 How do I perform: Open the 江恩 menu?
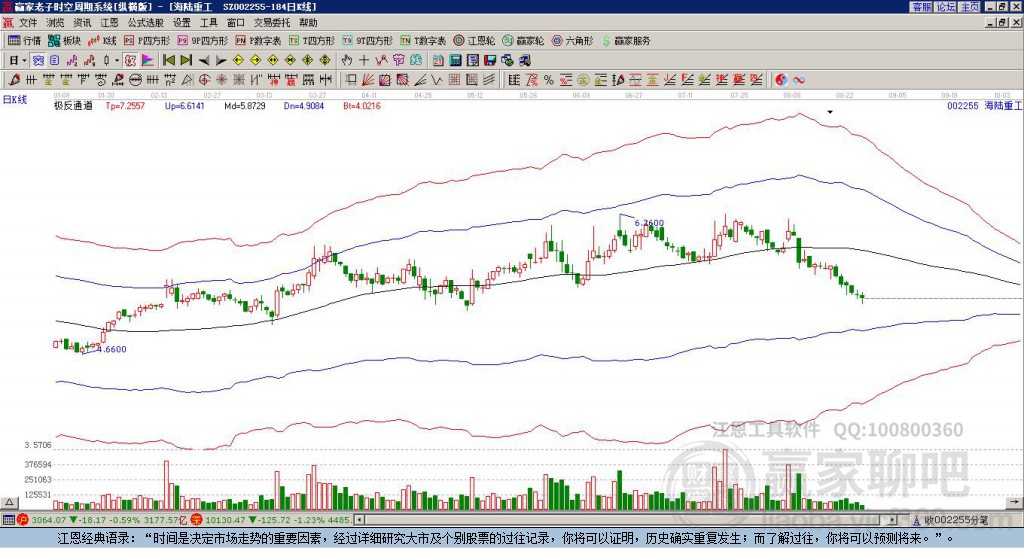pos(109,23)
